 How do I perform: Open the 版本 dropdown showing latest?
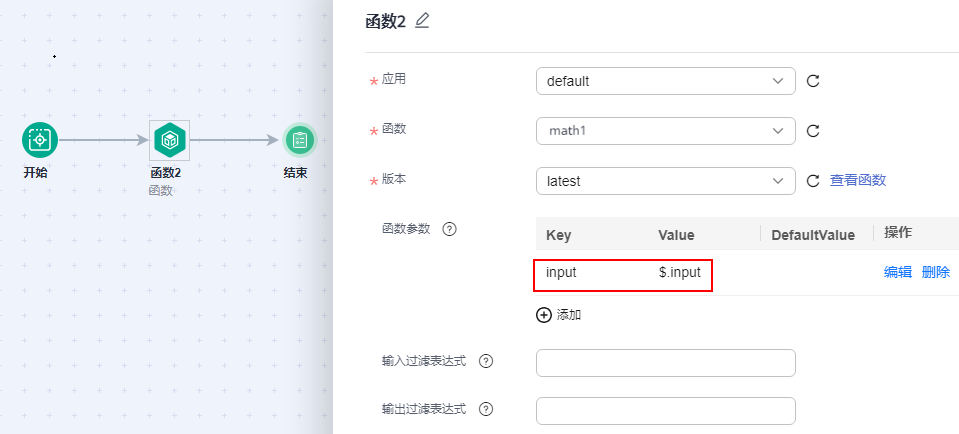click(665, 181)
